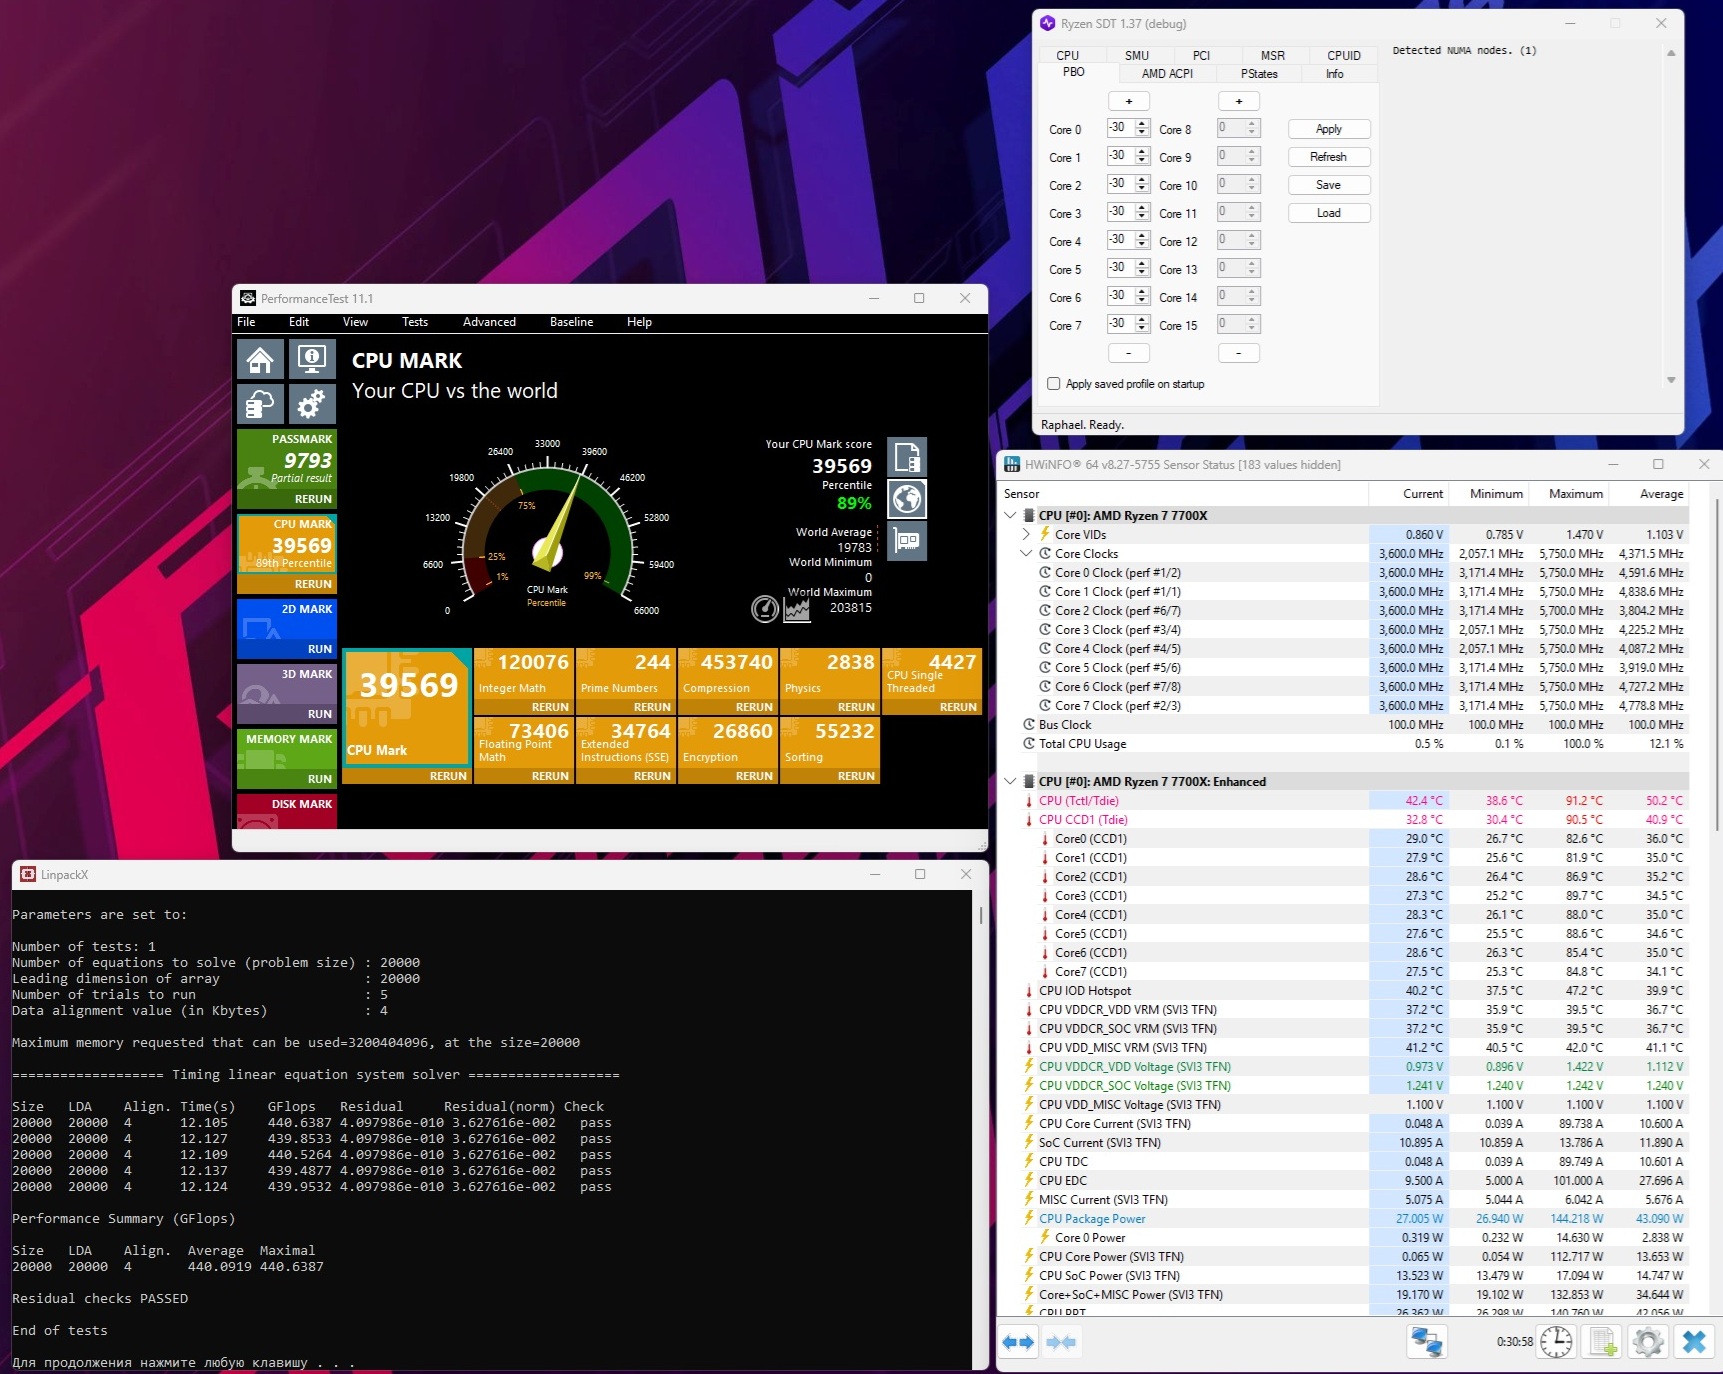Decrease the Core 3 offset spinner
Screen dimensions: 1723x1374
pyautogui.click(x=1142, y=216)
